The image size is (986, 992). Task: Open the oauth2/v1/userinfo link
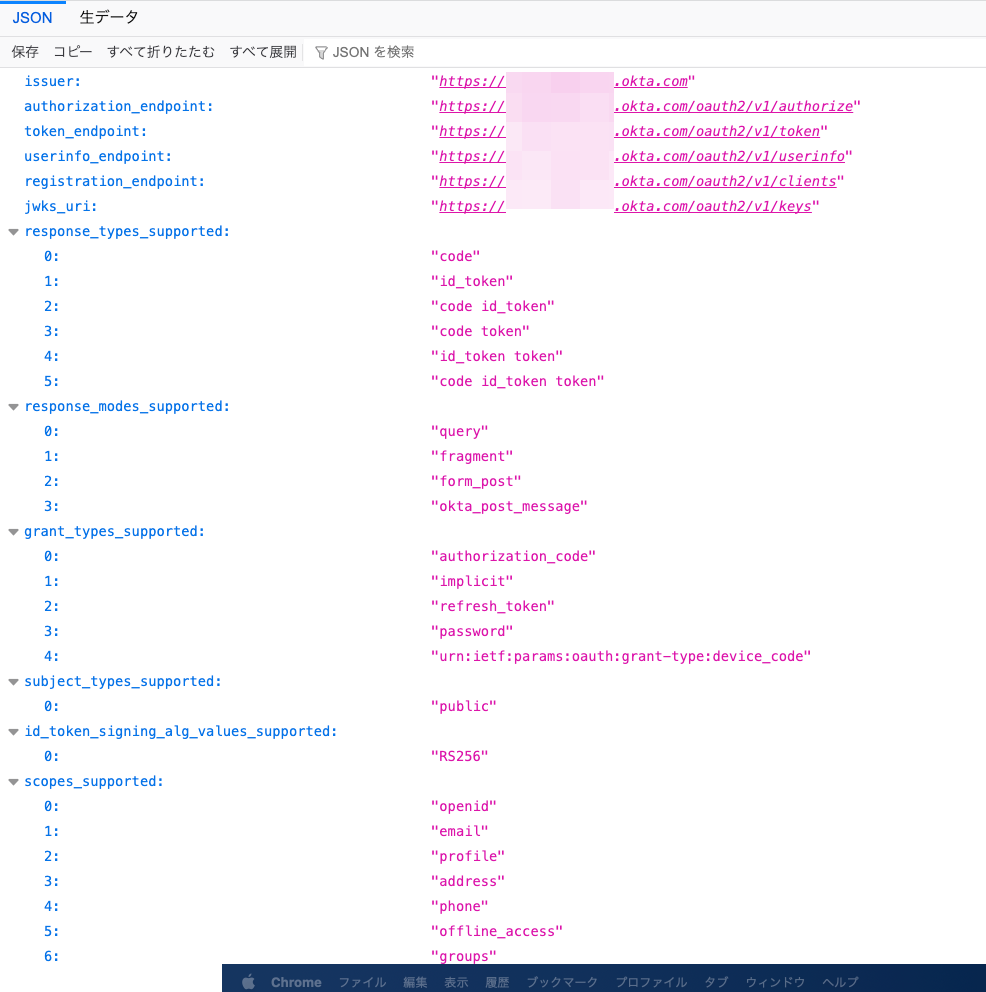[642, 156]
